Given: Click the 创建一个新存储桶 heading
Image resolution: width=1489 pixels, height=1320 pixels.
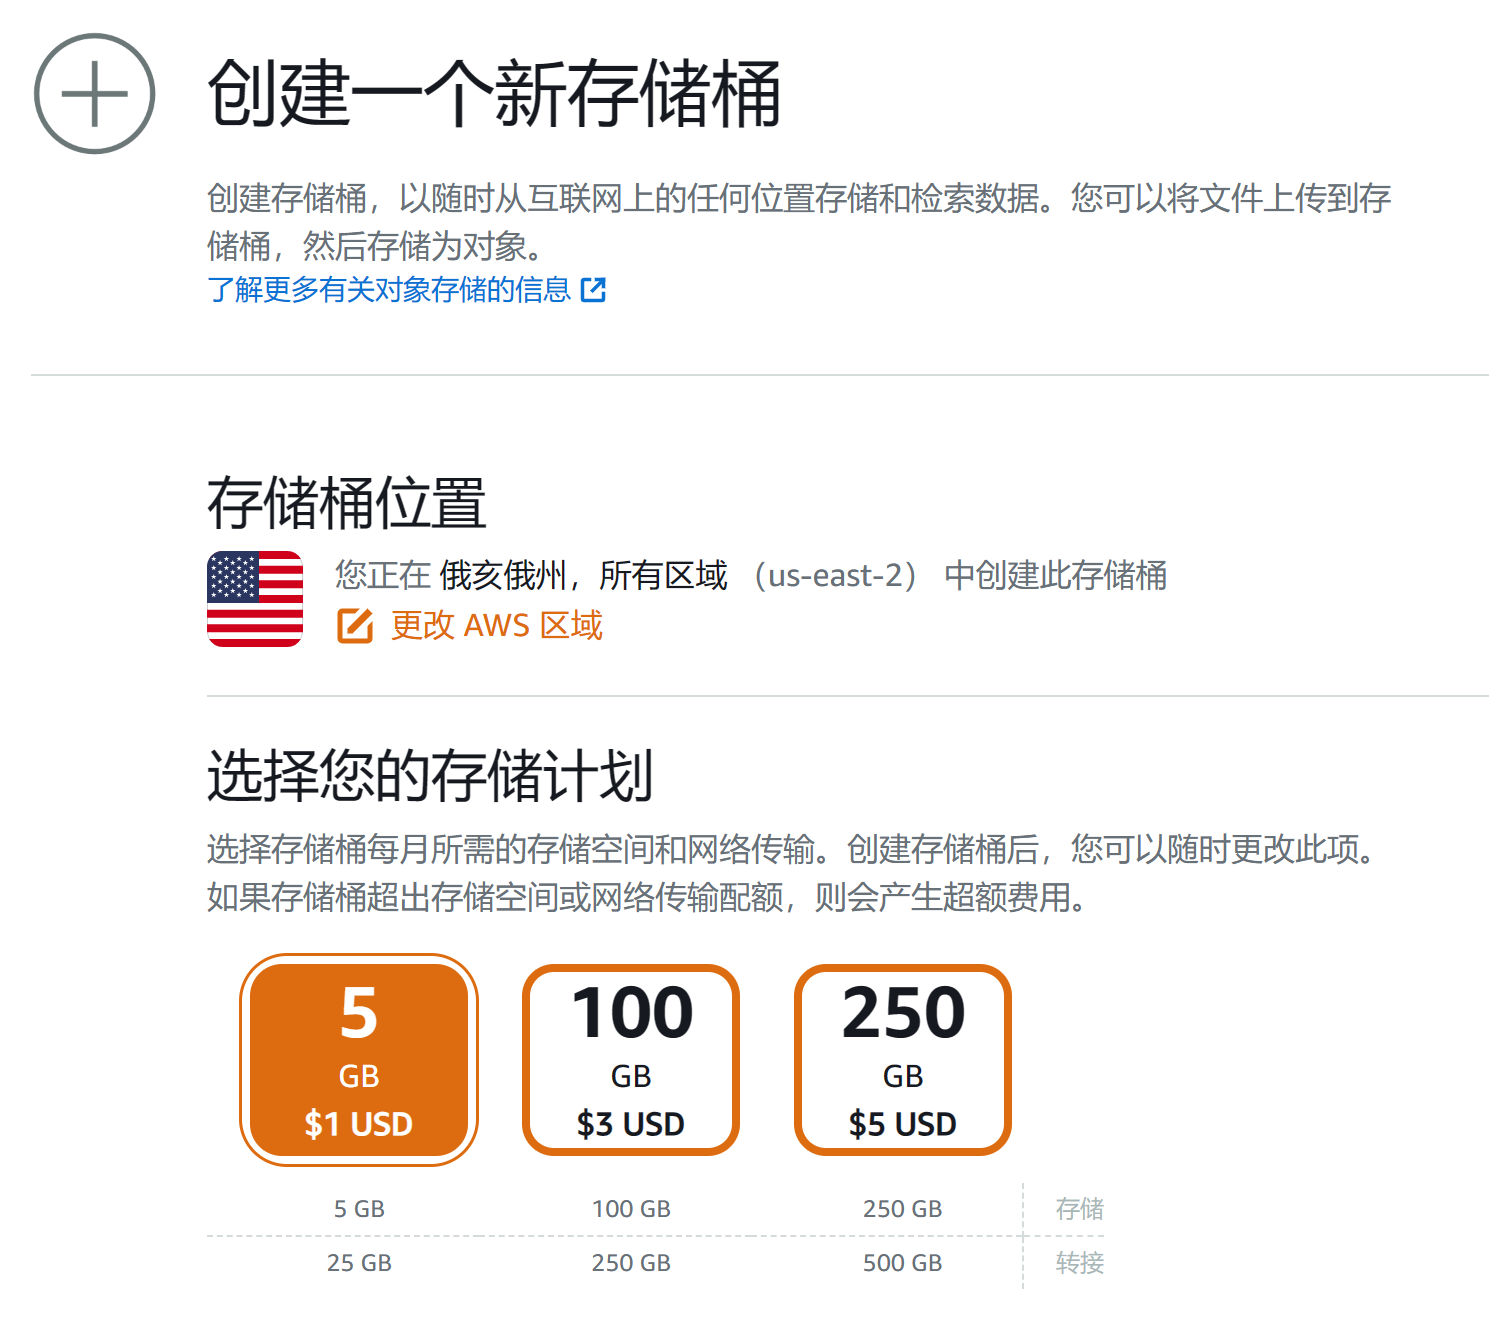Looking at the screenshot, I should [x=493, y=94].
